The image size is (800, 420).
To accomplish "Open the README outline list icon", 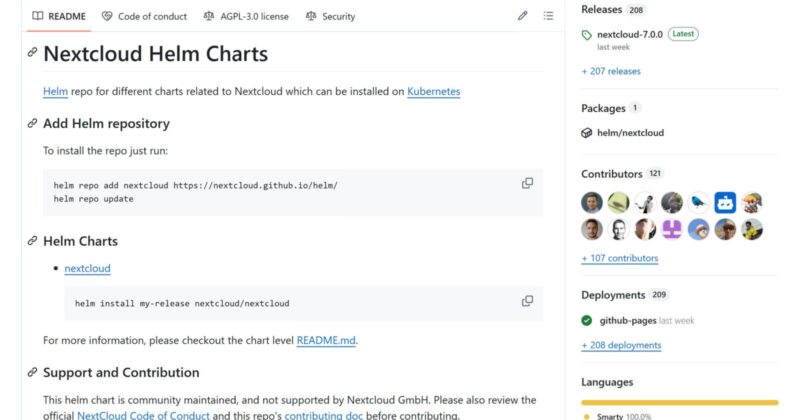I will point(548,16).
